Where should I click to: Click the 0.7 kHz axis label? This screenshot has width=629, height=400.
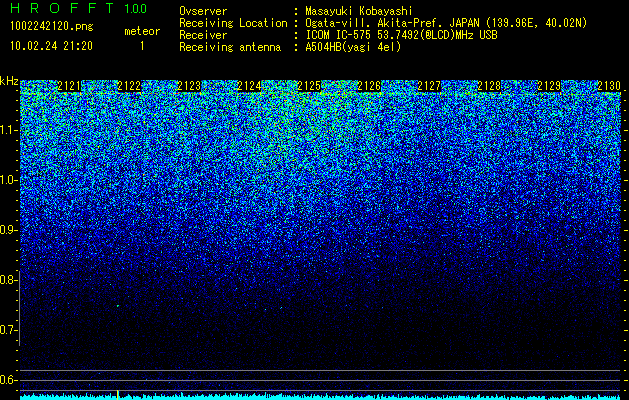(9, 330)
